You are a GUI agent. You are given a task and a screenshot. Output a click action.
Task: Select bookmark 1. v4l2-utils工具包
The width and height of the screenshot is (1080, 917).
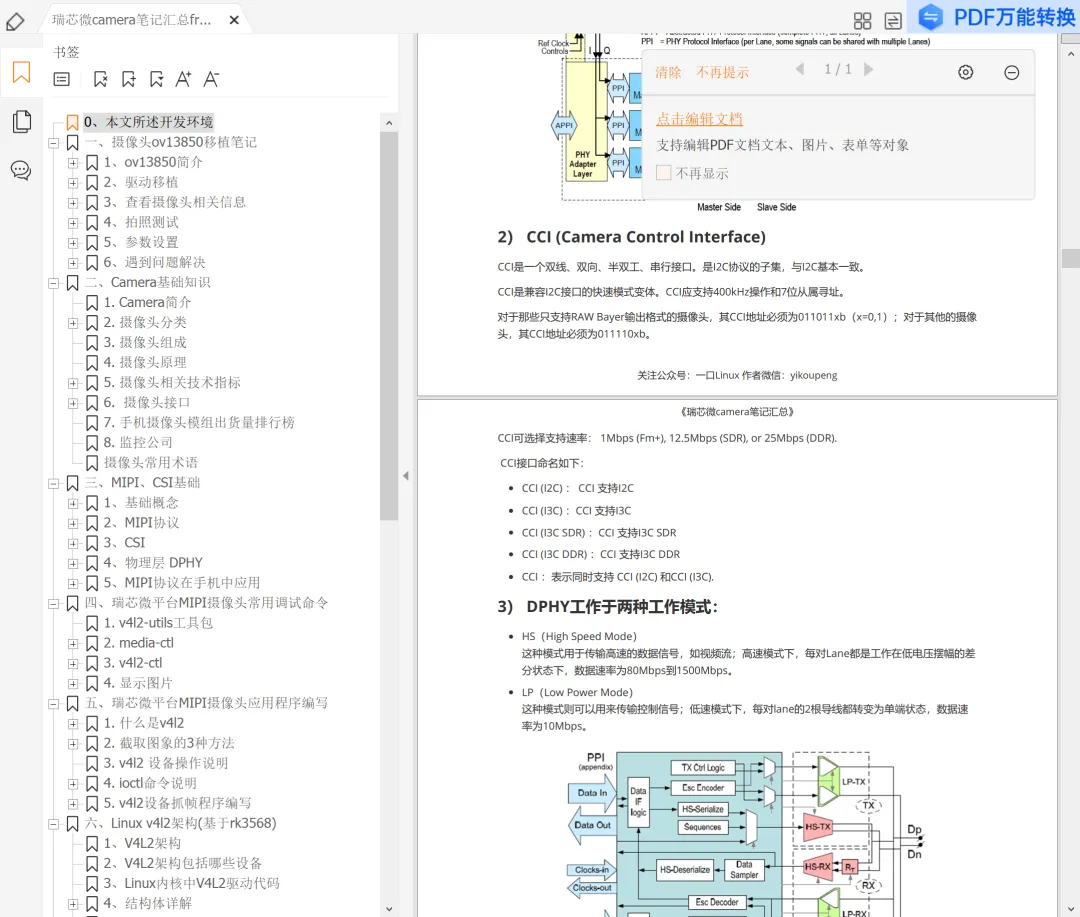[x=158, y=623]
